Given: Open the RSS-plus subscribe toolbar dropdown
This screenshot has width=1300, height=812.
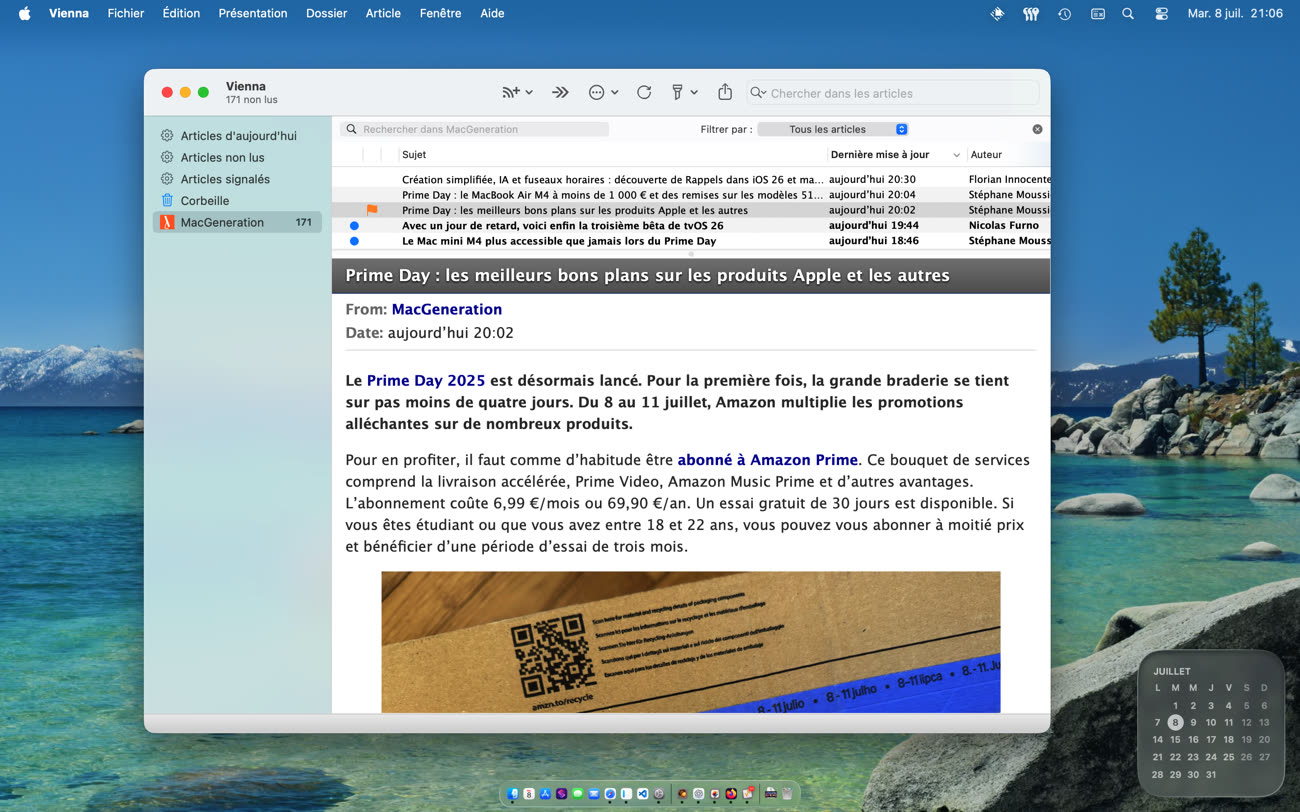Looking at the screenshot, I should click(517, 92).
